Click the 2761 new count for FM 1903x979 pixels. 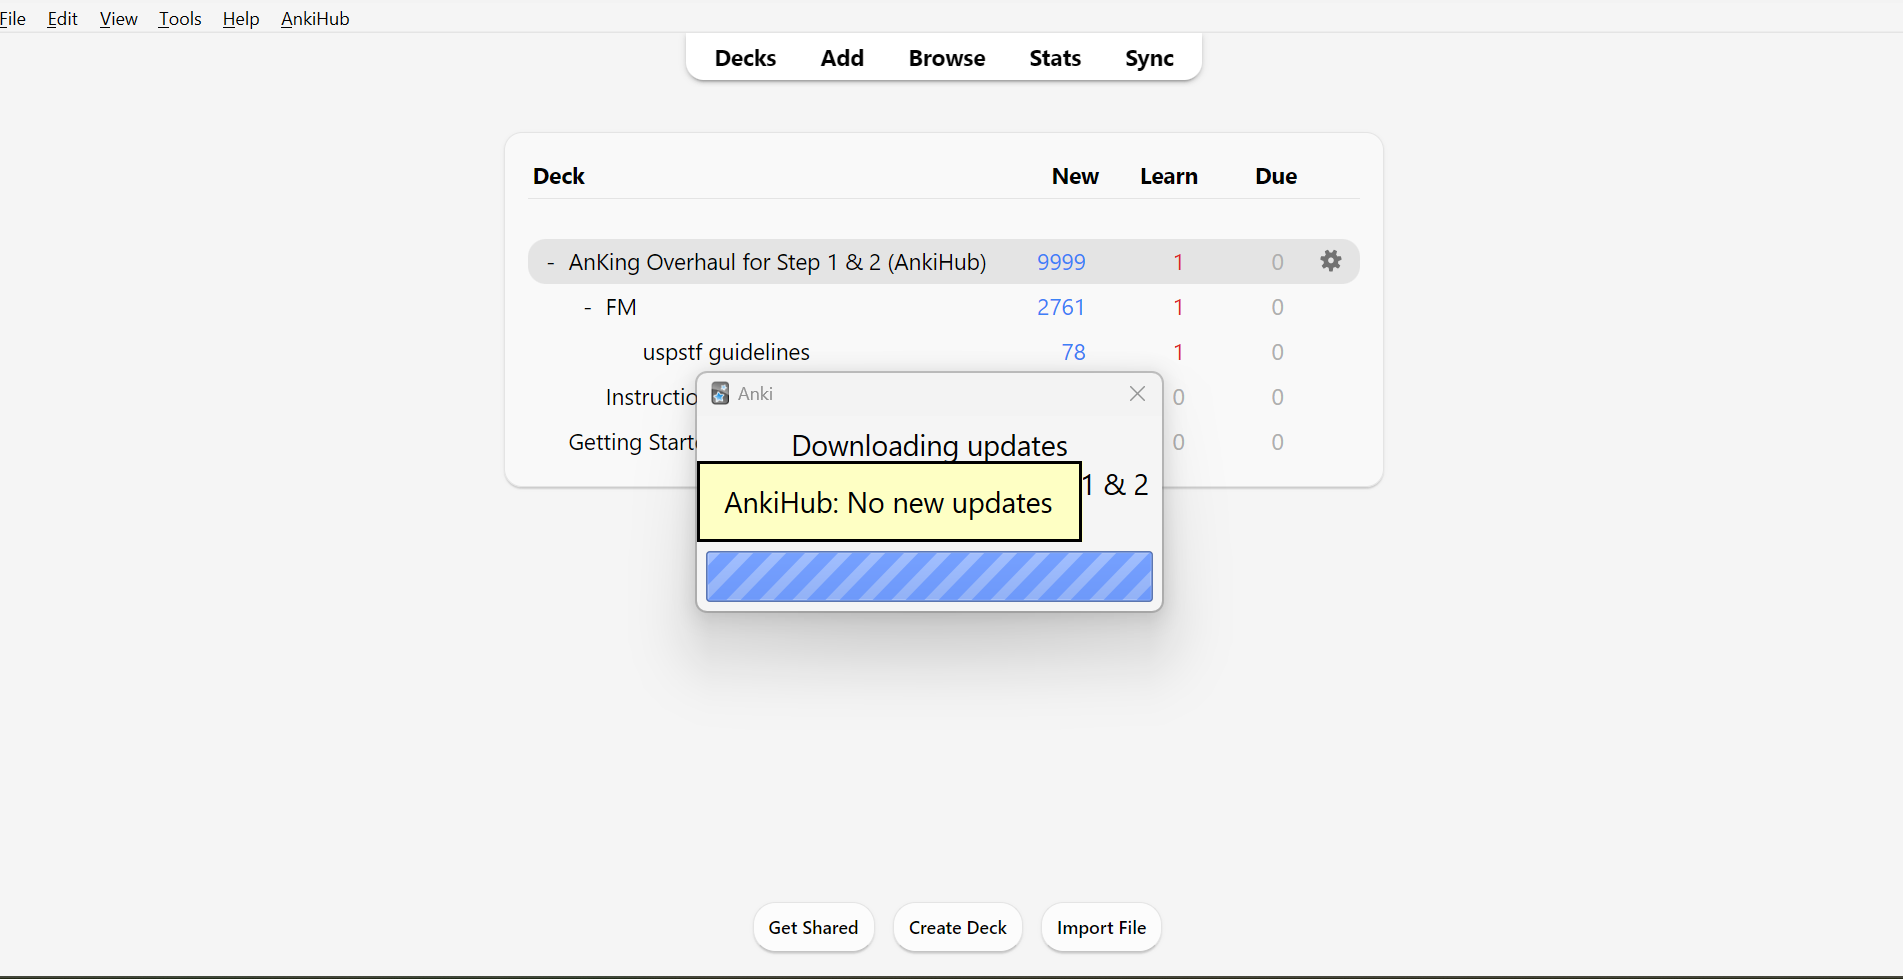[1061, 307]
